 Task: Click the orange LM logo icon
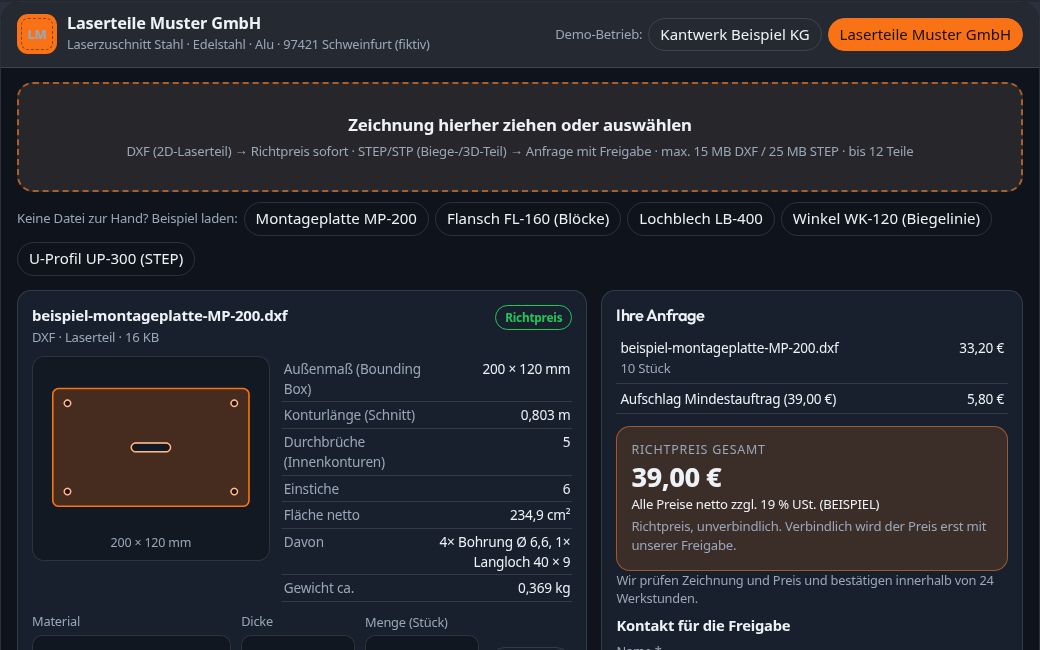point(36,34)
